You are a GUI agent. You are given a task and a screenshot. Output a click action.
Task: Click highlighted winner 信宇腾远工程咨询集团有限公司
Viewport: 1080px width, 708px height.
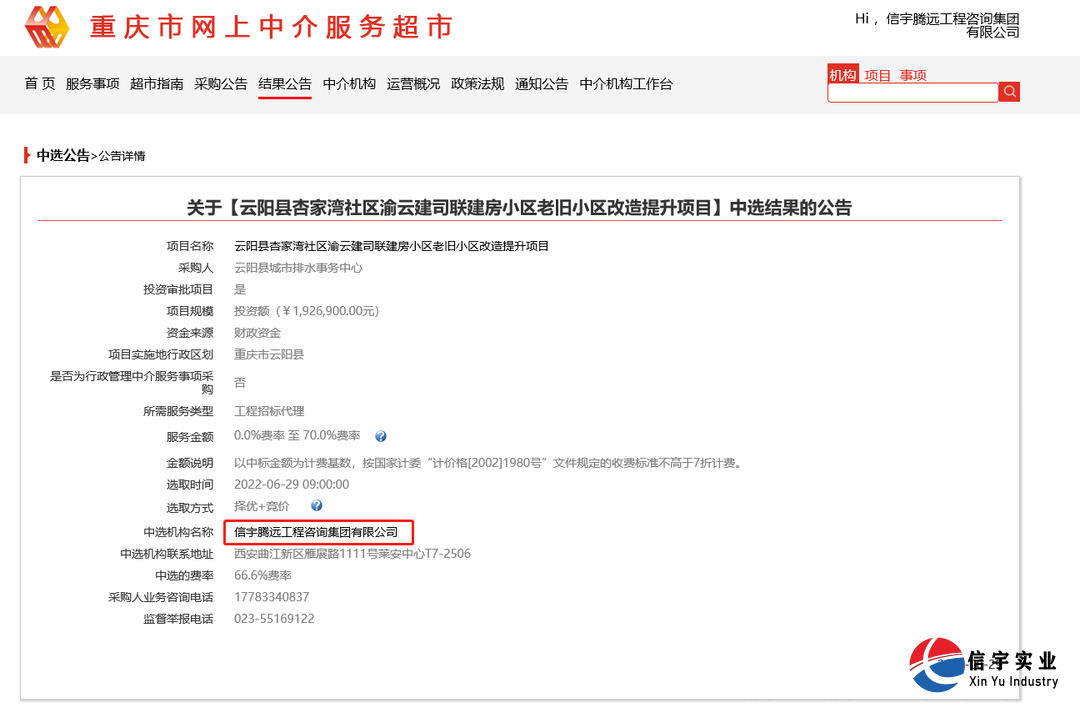[316, 531]
